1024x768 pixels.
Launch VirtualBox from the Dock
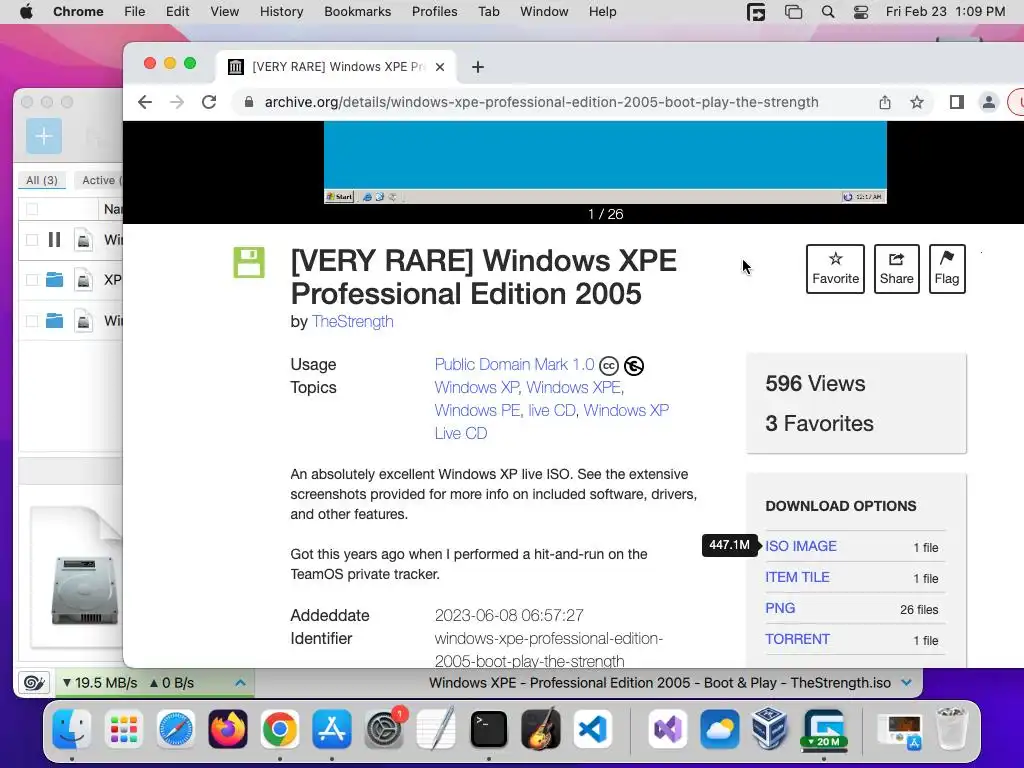coord(769,729)
